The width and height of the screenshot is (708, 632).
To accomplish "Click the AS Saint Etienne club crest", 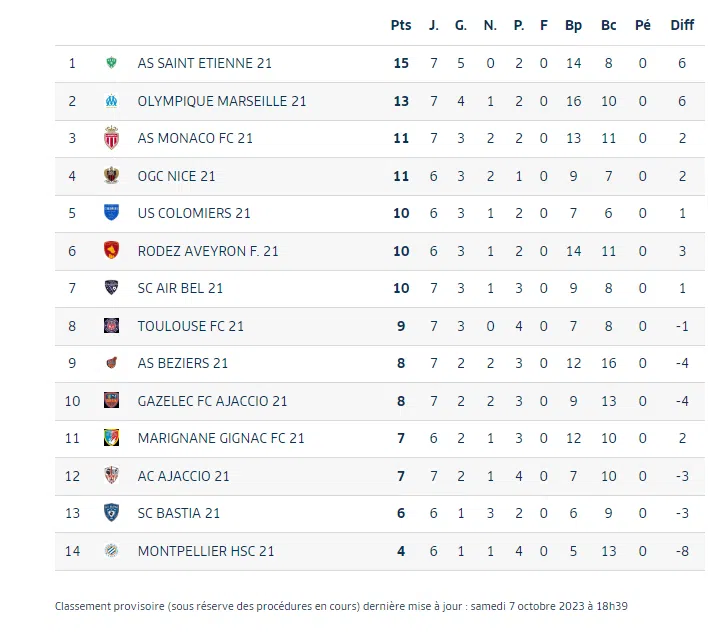I will (x=111, y=63).
